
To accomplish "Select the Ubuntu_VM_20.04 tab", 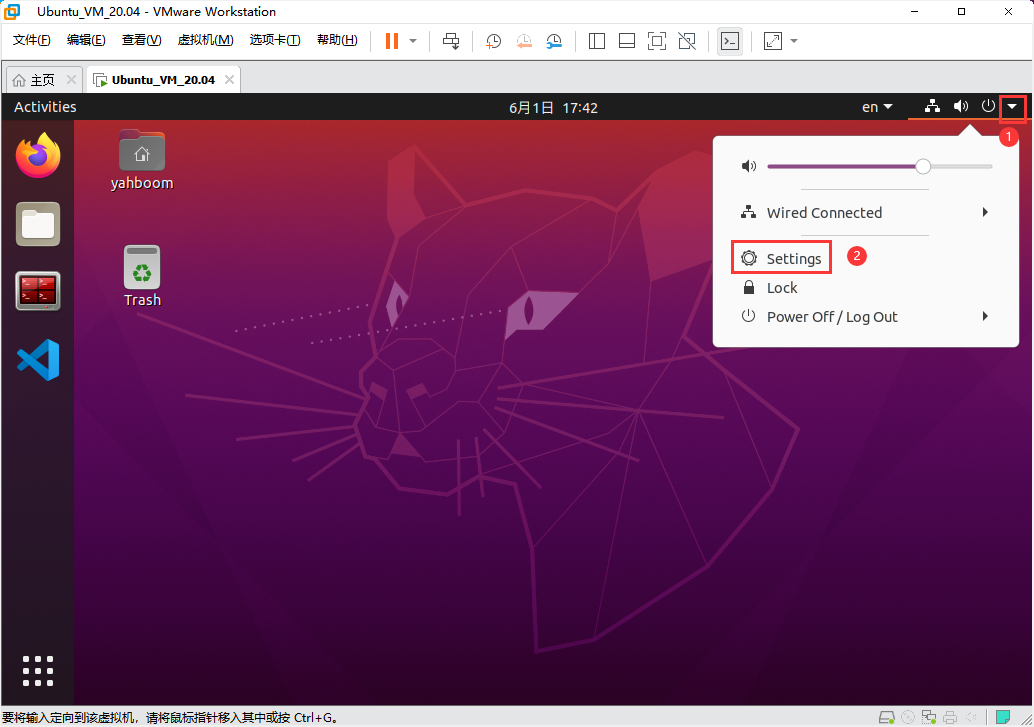I will (163, 80).
